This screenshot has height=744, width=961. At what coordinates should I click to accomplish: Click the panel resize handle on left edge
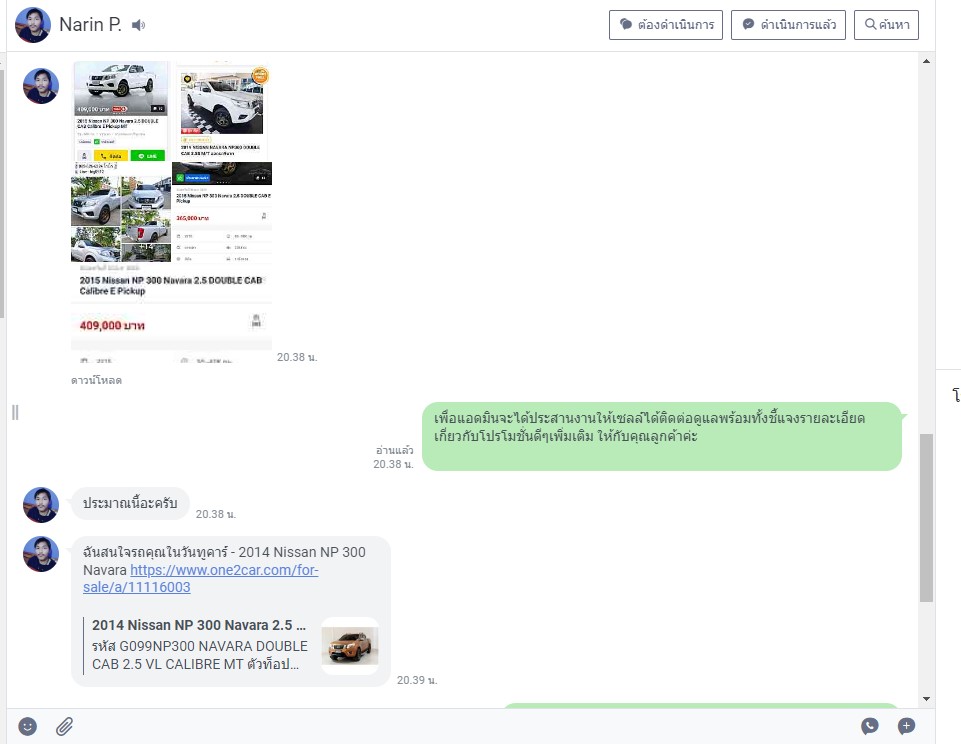15,412
